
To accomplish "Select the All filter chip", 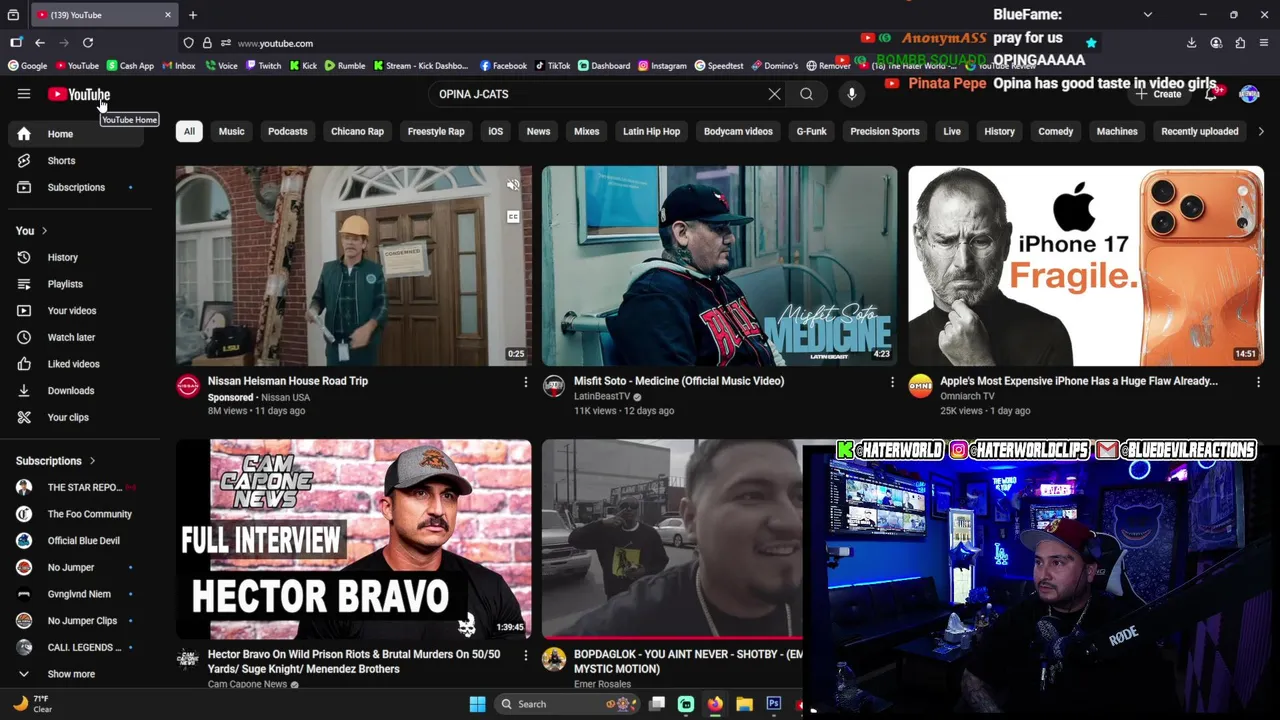I will pyautogui.click(x=189, y=131).
